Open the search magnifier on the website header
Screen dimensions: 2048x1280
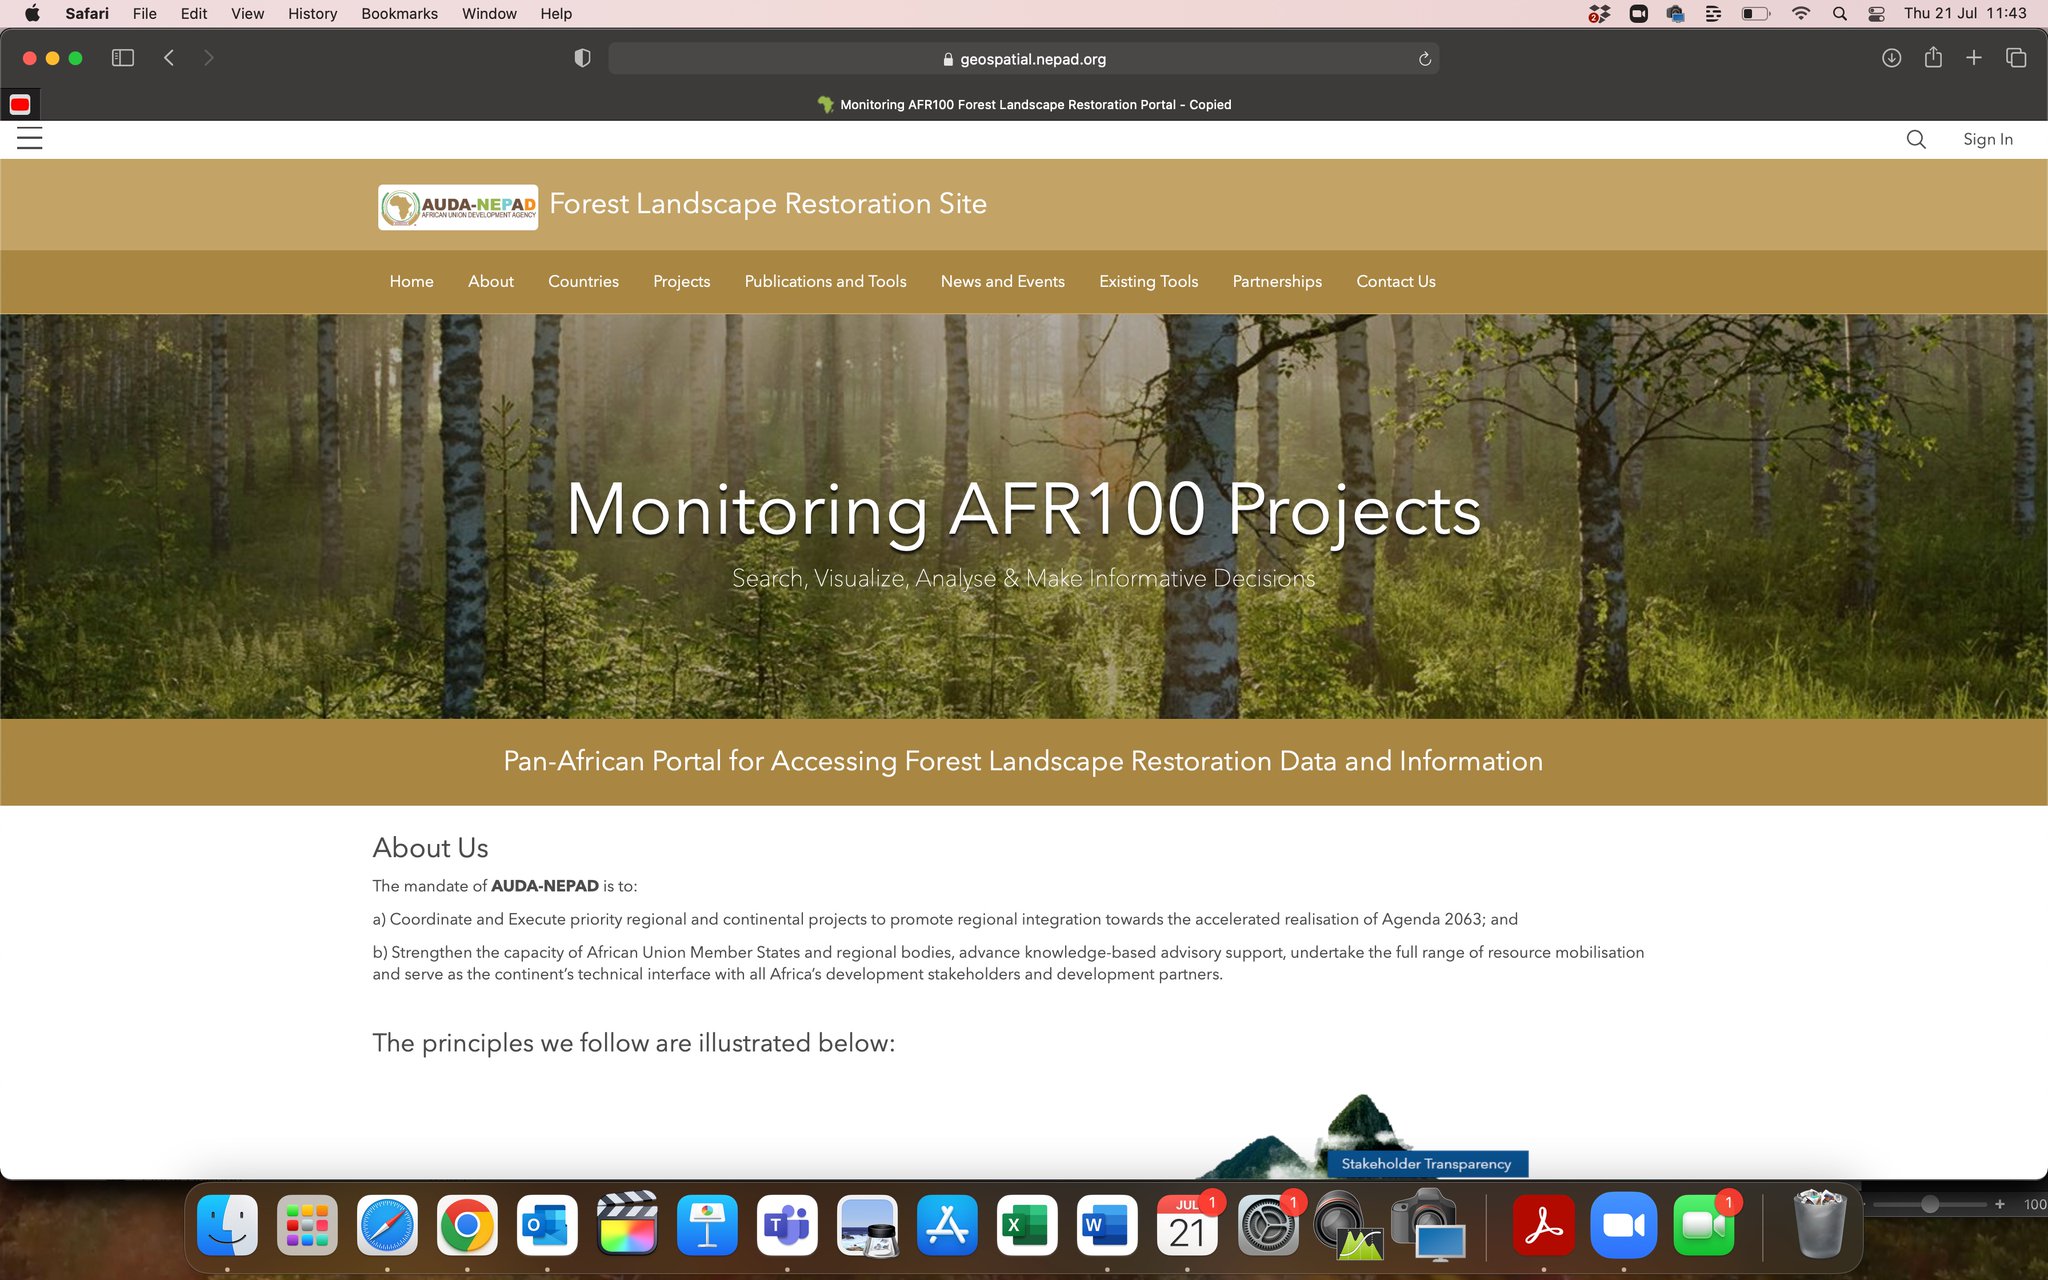pos(1916,139)
